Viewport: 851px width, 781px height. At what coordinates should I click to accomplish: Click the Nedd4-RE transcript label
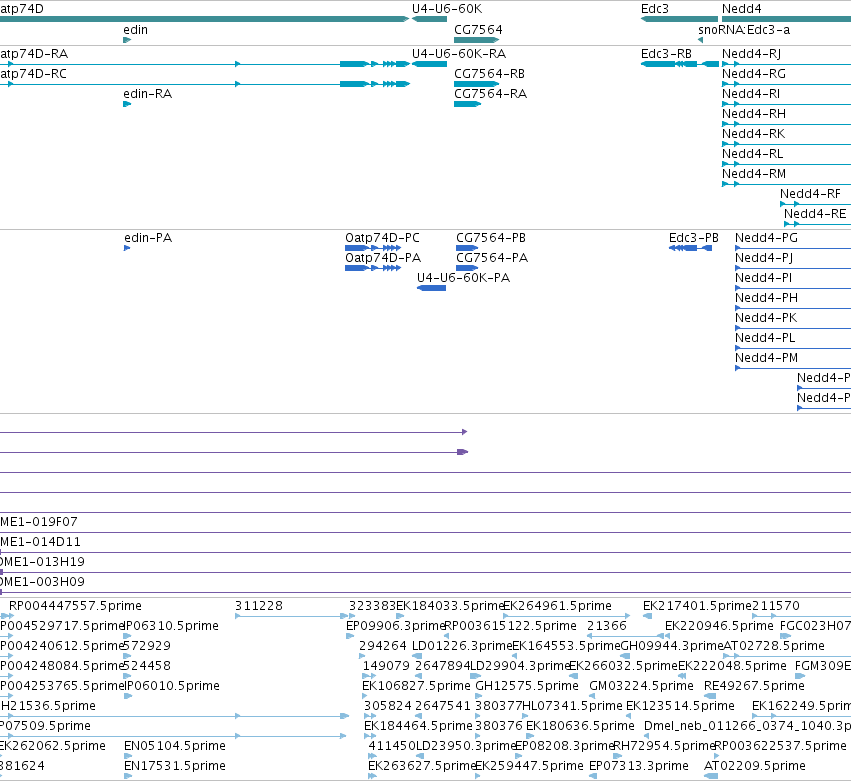pos(815,214)
